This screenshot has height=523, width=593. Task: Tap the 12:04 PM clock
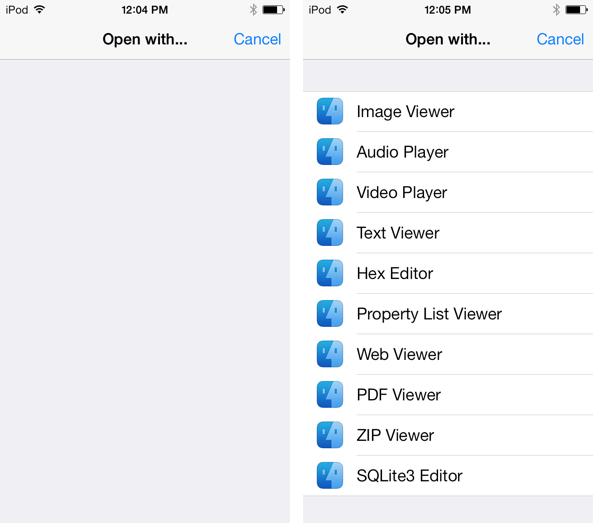tap(144, 9)
